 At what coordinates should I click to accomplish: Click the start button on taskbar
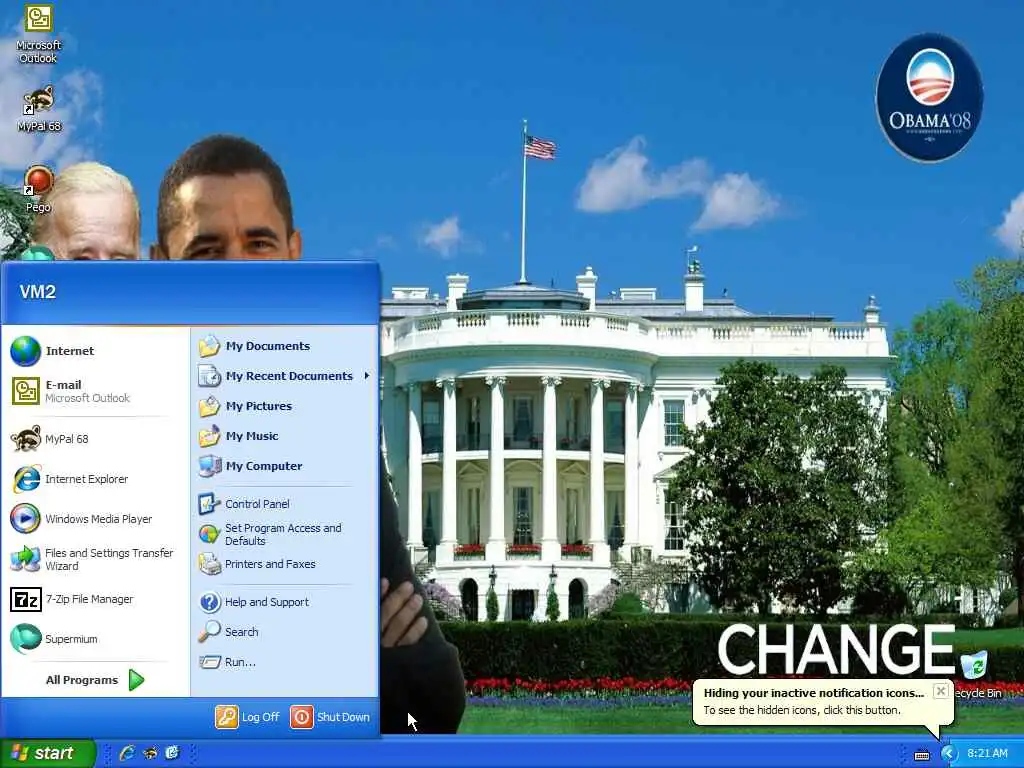48,753
